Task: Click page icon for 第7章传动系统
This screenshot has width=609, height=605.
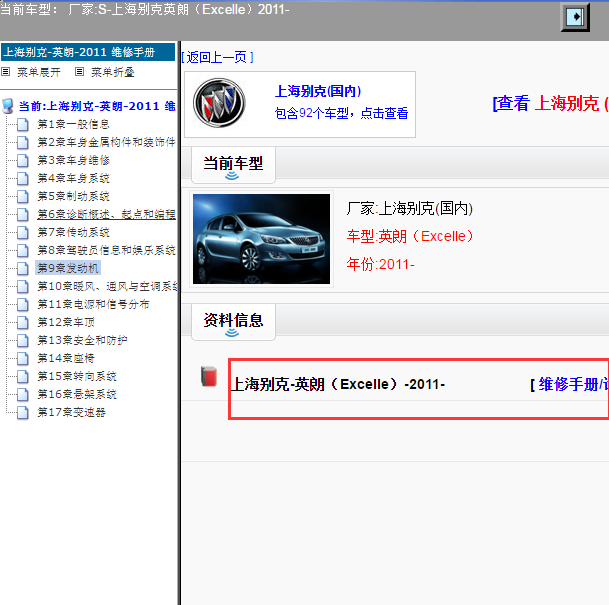Action: click(23, 233)
